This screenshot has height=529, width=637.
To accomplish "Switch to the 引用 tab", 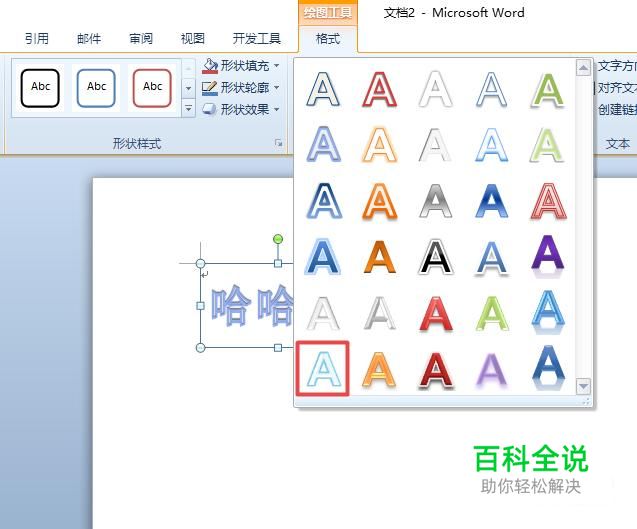I will tap(37, 39).
